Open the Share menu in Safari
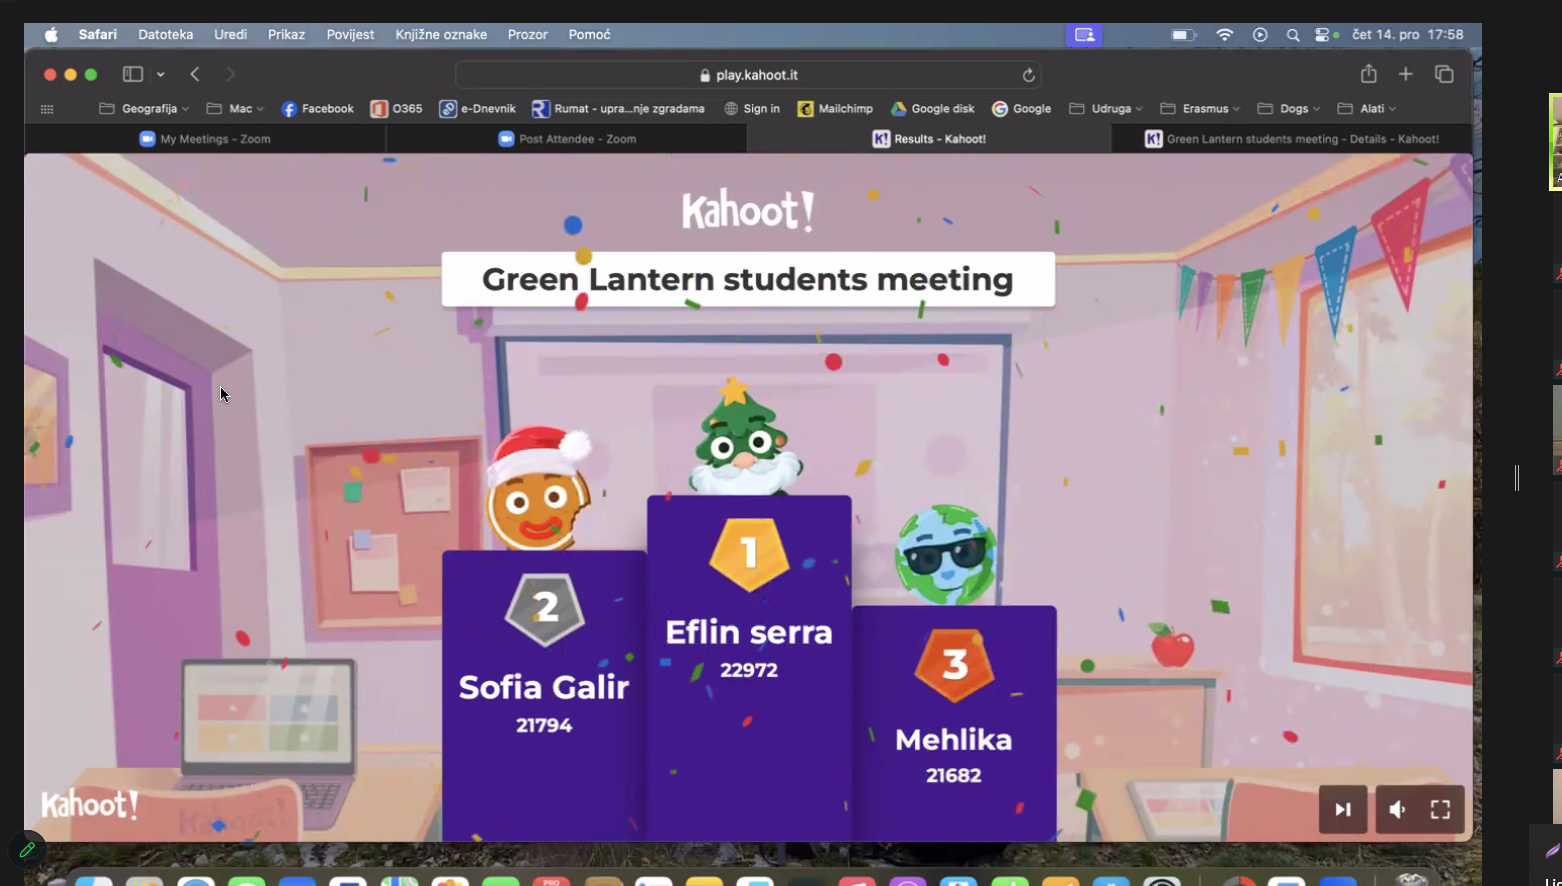 point(1369,74)
